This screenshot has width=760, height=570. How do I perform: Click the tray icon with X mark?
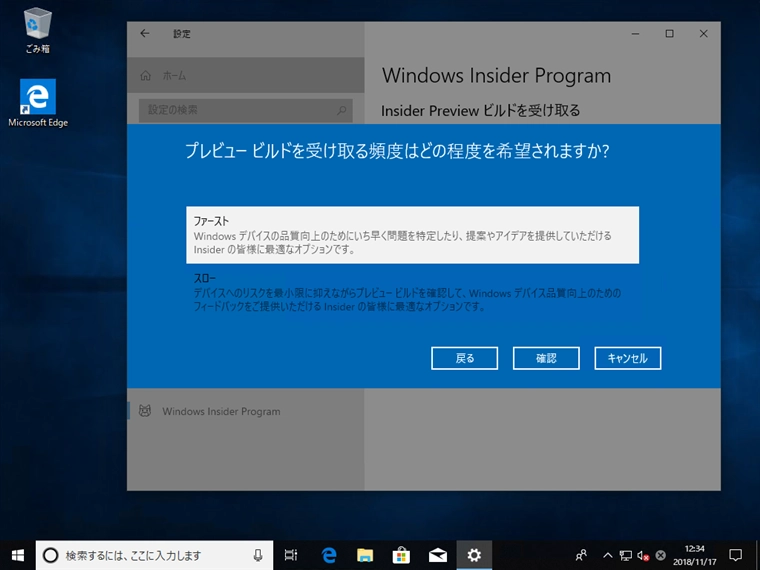[x=661, y=555]
